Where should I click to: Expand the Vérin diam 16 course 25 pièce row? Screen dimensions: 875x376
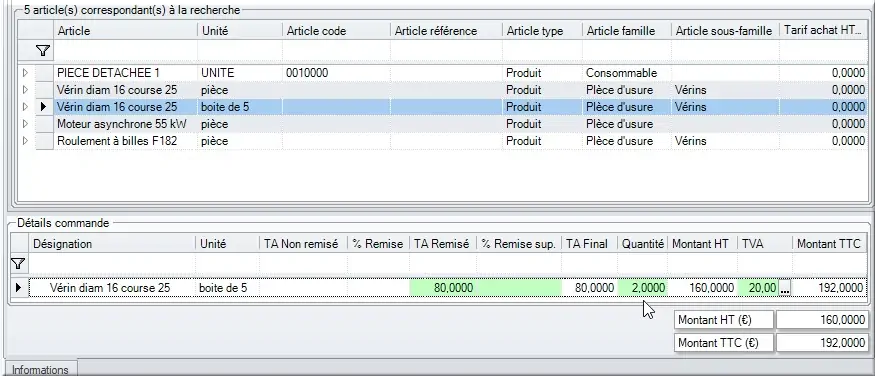coord(25,90)
